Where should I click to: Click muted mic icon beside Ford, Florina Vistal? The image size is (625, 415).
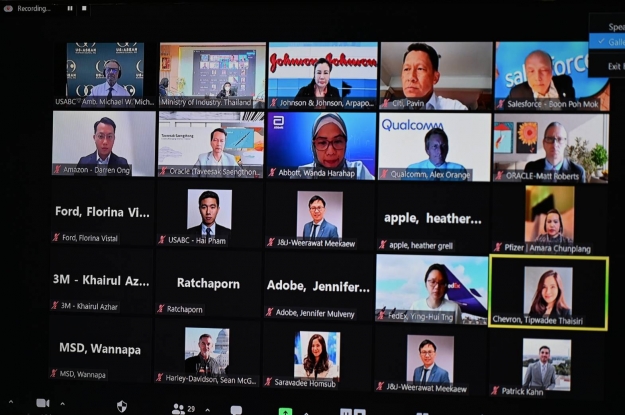[x=56, y=238]
